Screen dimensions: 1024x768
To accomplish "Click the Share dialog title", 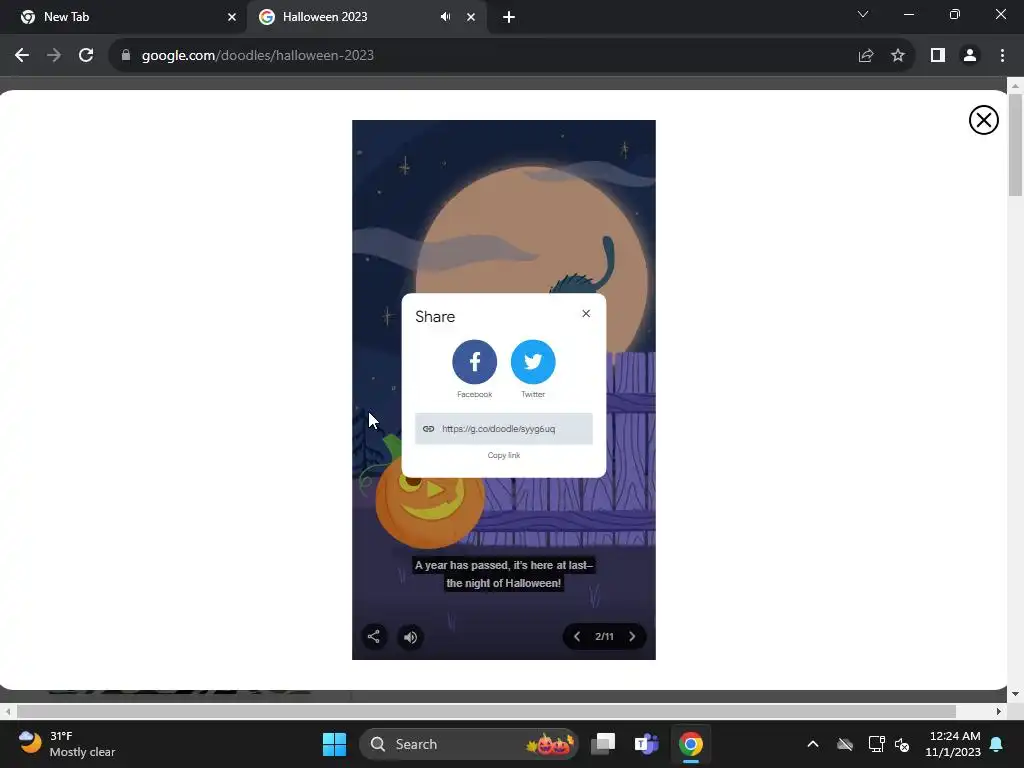I will (435, 317).
